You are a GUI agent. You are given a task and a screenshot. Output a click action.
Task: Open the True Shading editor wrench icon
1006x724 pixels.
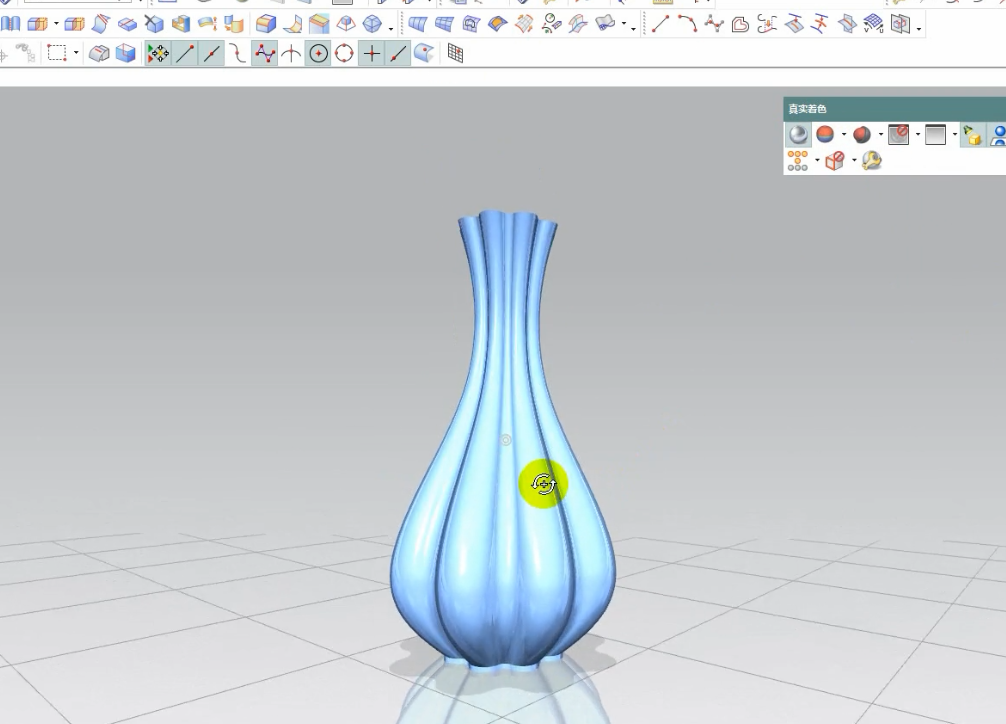tap(871, 160)
